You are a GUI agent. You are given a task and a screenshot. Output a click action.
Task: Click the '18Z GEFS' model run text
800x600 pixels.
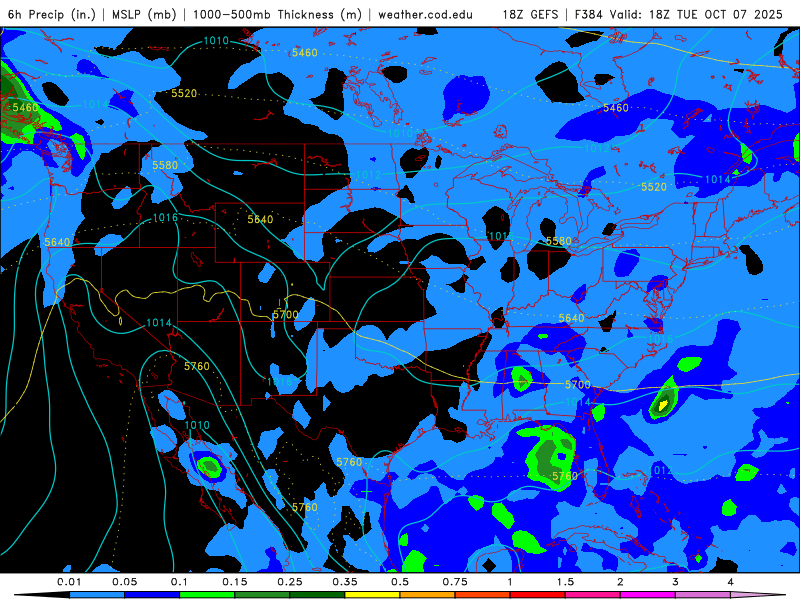(530, 14)
